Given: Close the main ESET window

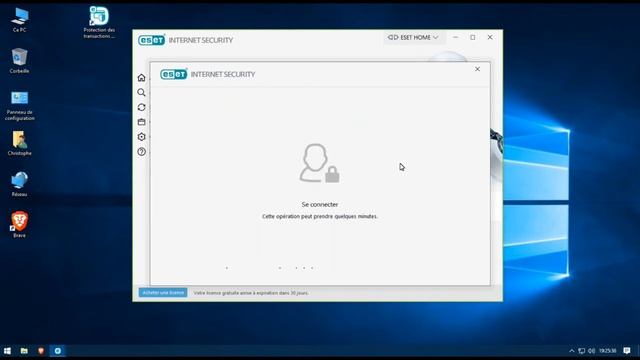Looking at the screenshot, I should coord(490,37).
